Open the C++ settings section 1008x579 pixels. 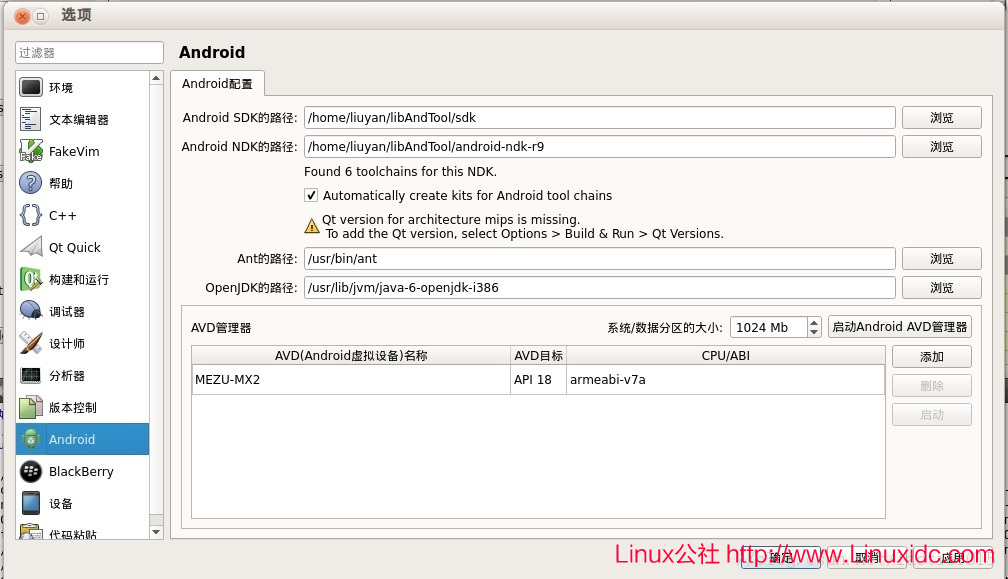click(x=62, y=215)
